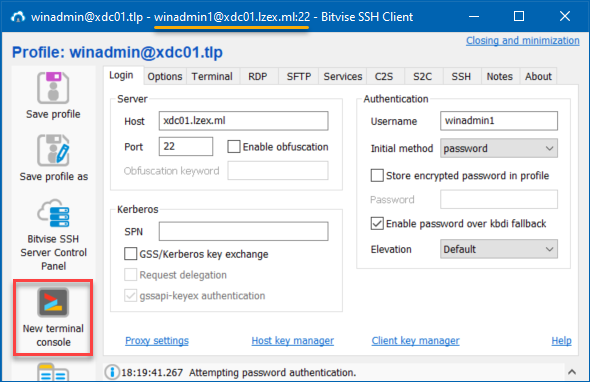Click the Port input field
590x382 pixels.
point(186,146)
